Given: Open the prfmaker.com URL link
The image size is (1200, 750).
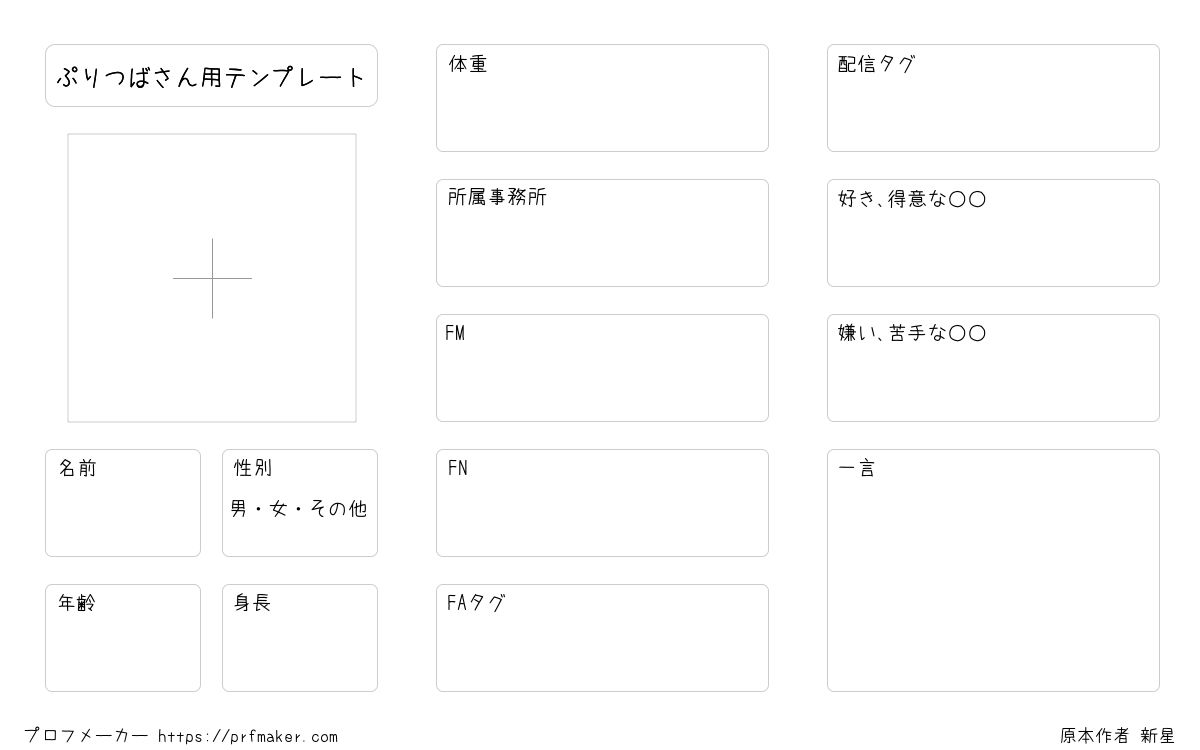Looking at the screenshot, I should click(248, 737).
